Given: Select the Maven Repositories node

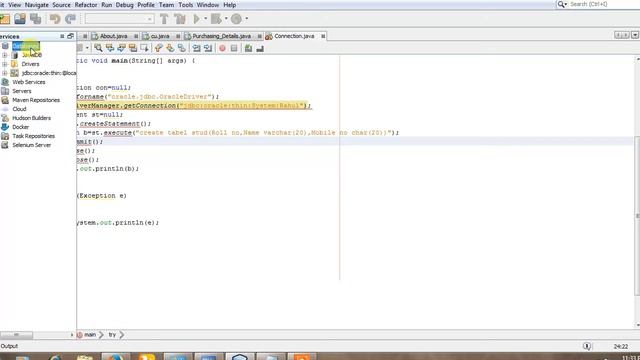Looking at the screenshot, I should tap(36, 100).
